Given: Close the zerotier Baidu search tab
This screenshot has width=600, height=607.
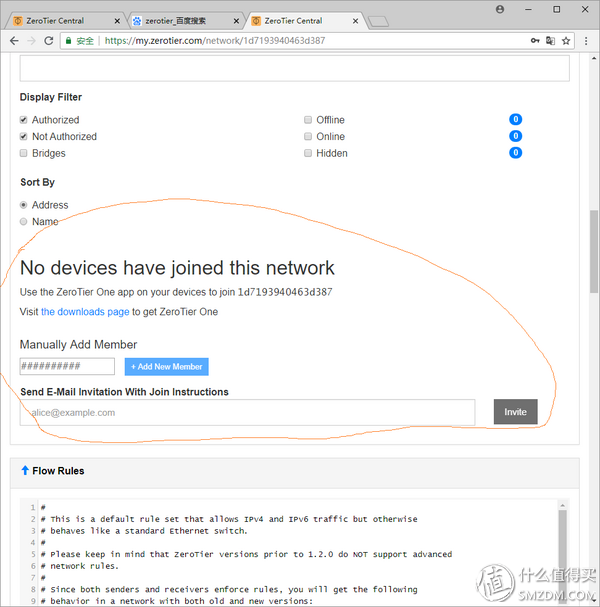Looking at the screenshot, I should (236, 21).
